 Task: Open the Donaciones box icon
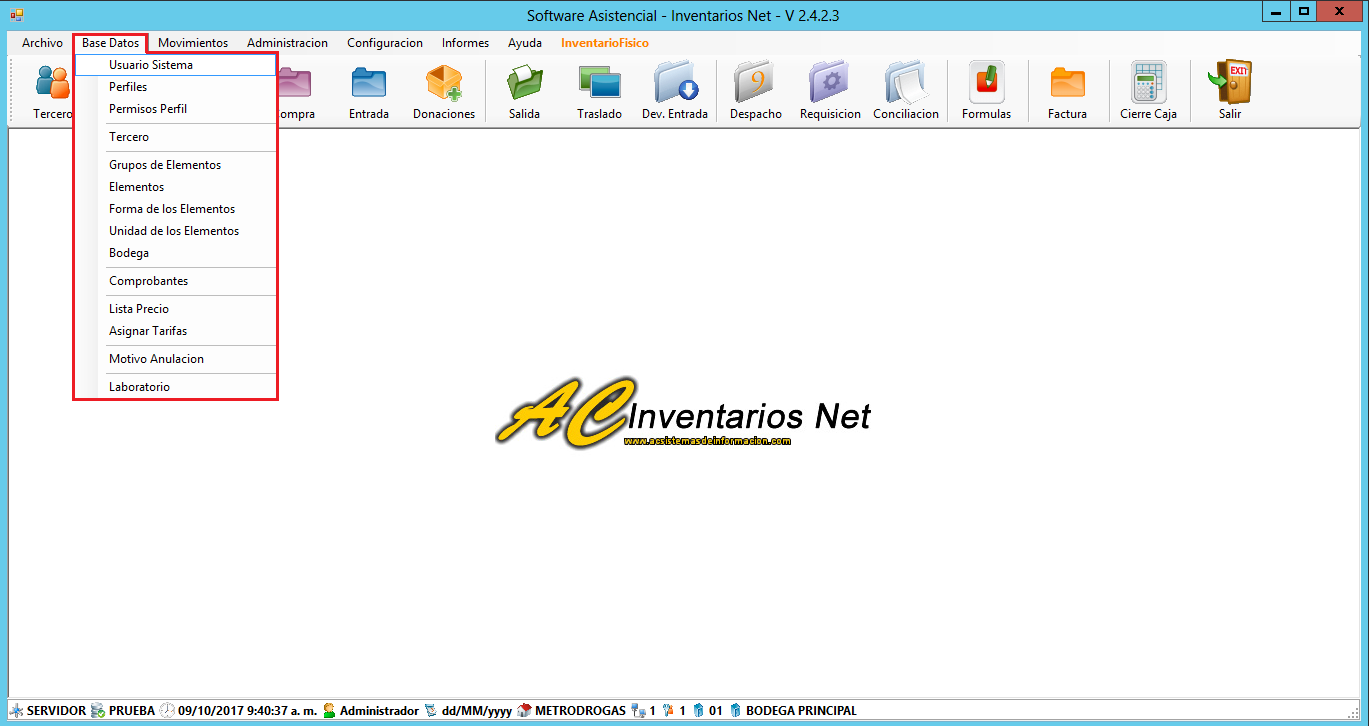coord(444,84)
